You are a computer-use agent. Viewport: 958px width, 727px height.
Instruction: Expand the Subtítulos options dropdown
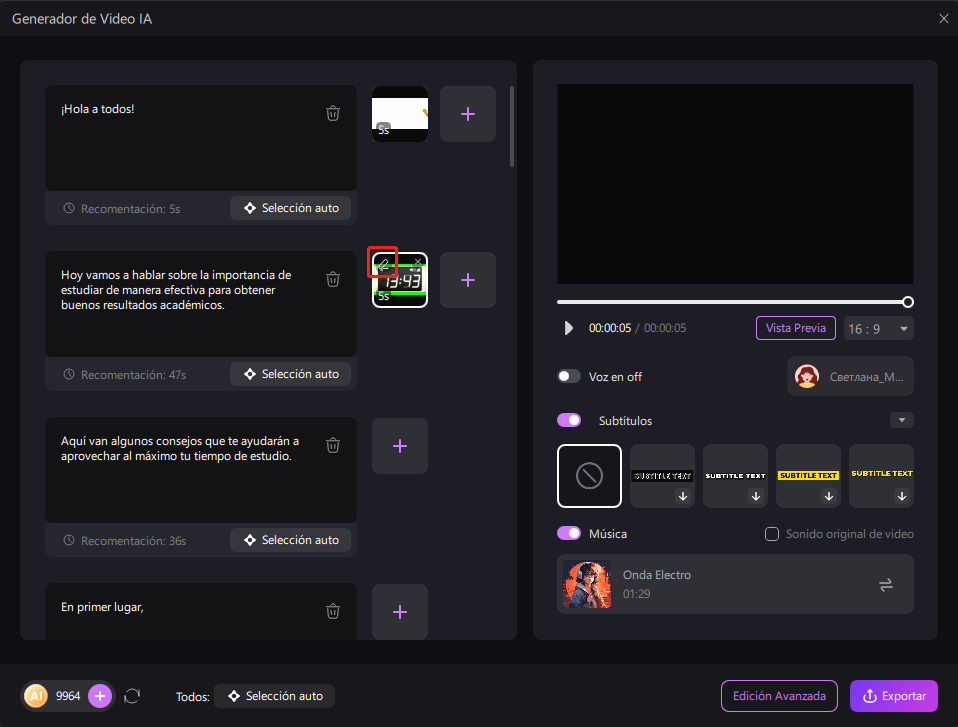[x=902, y=420]
